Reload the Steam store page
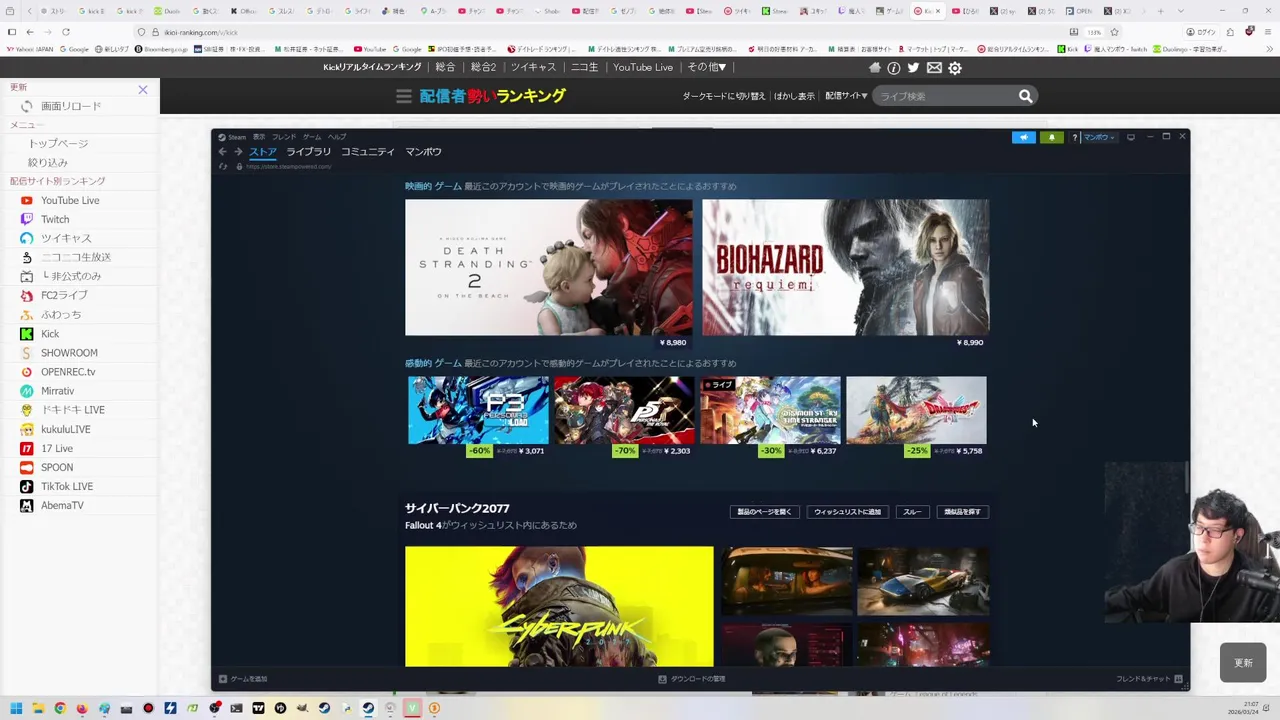The width and height of the screenshot is (1280, 720). click(223, 166)
